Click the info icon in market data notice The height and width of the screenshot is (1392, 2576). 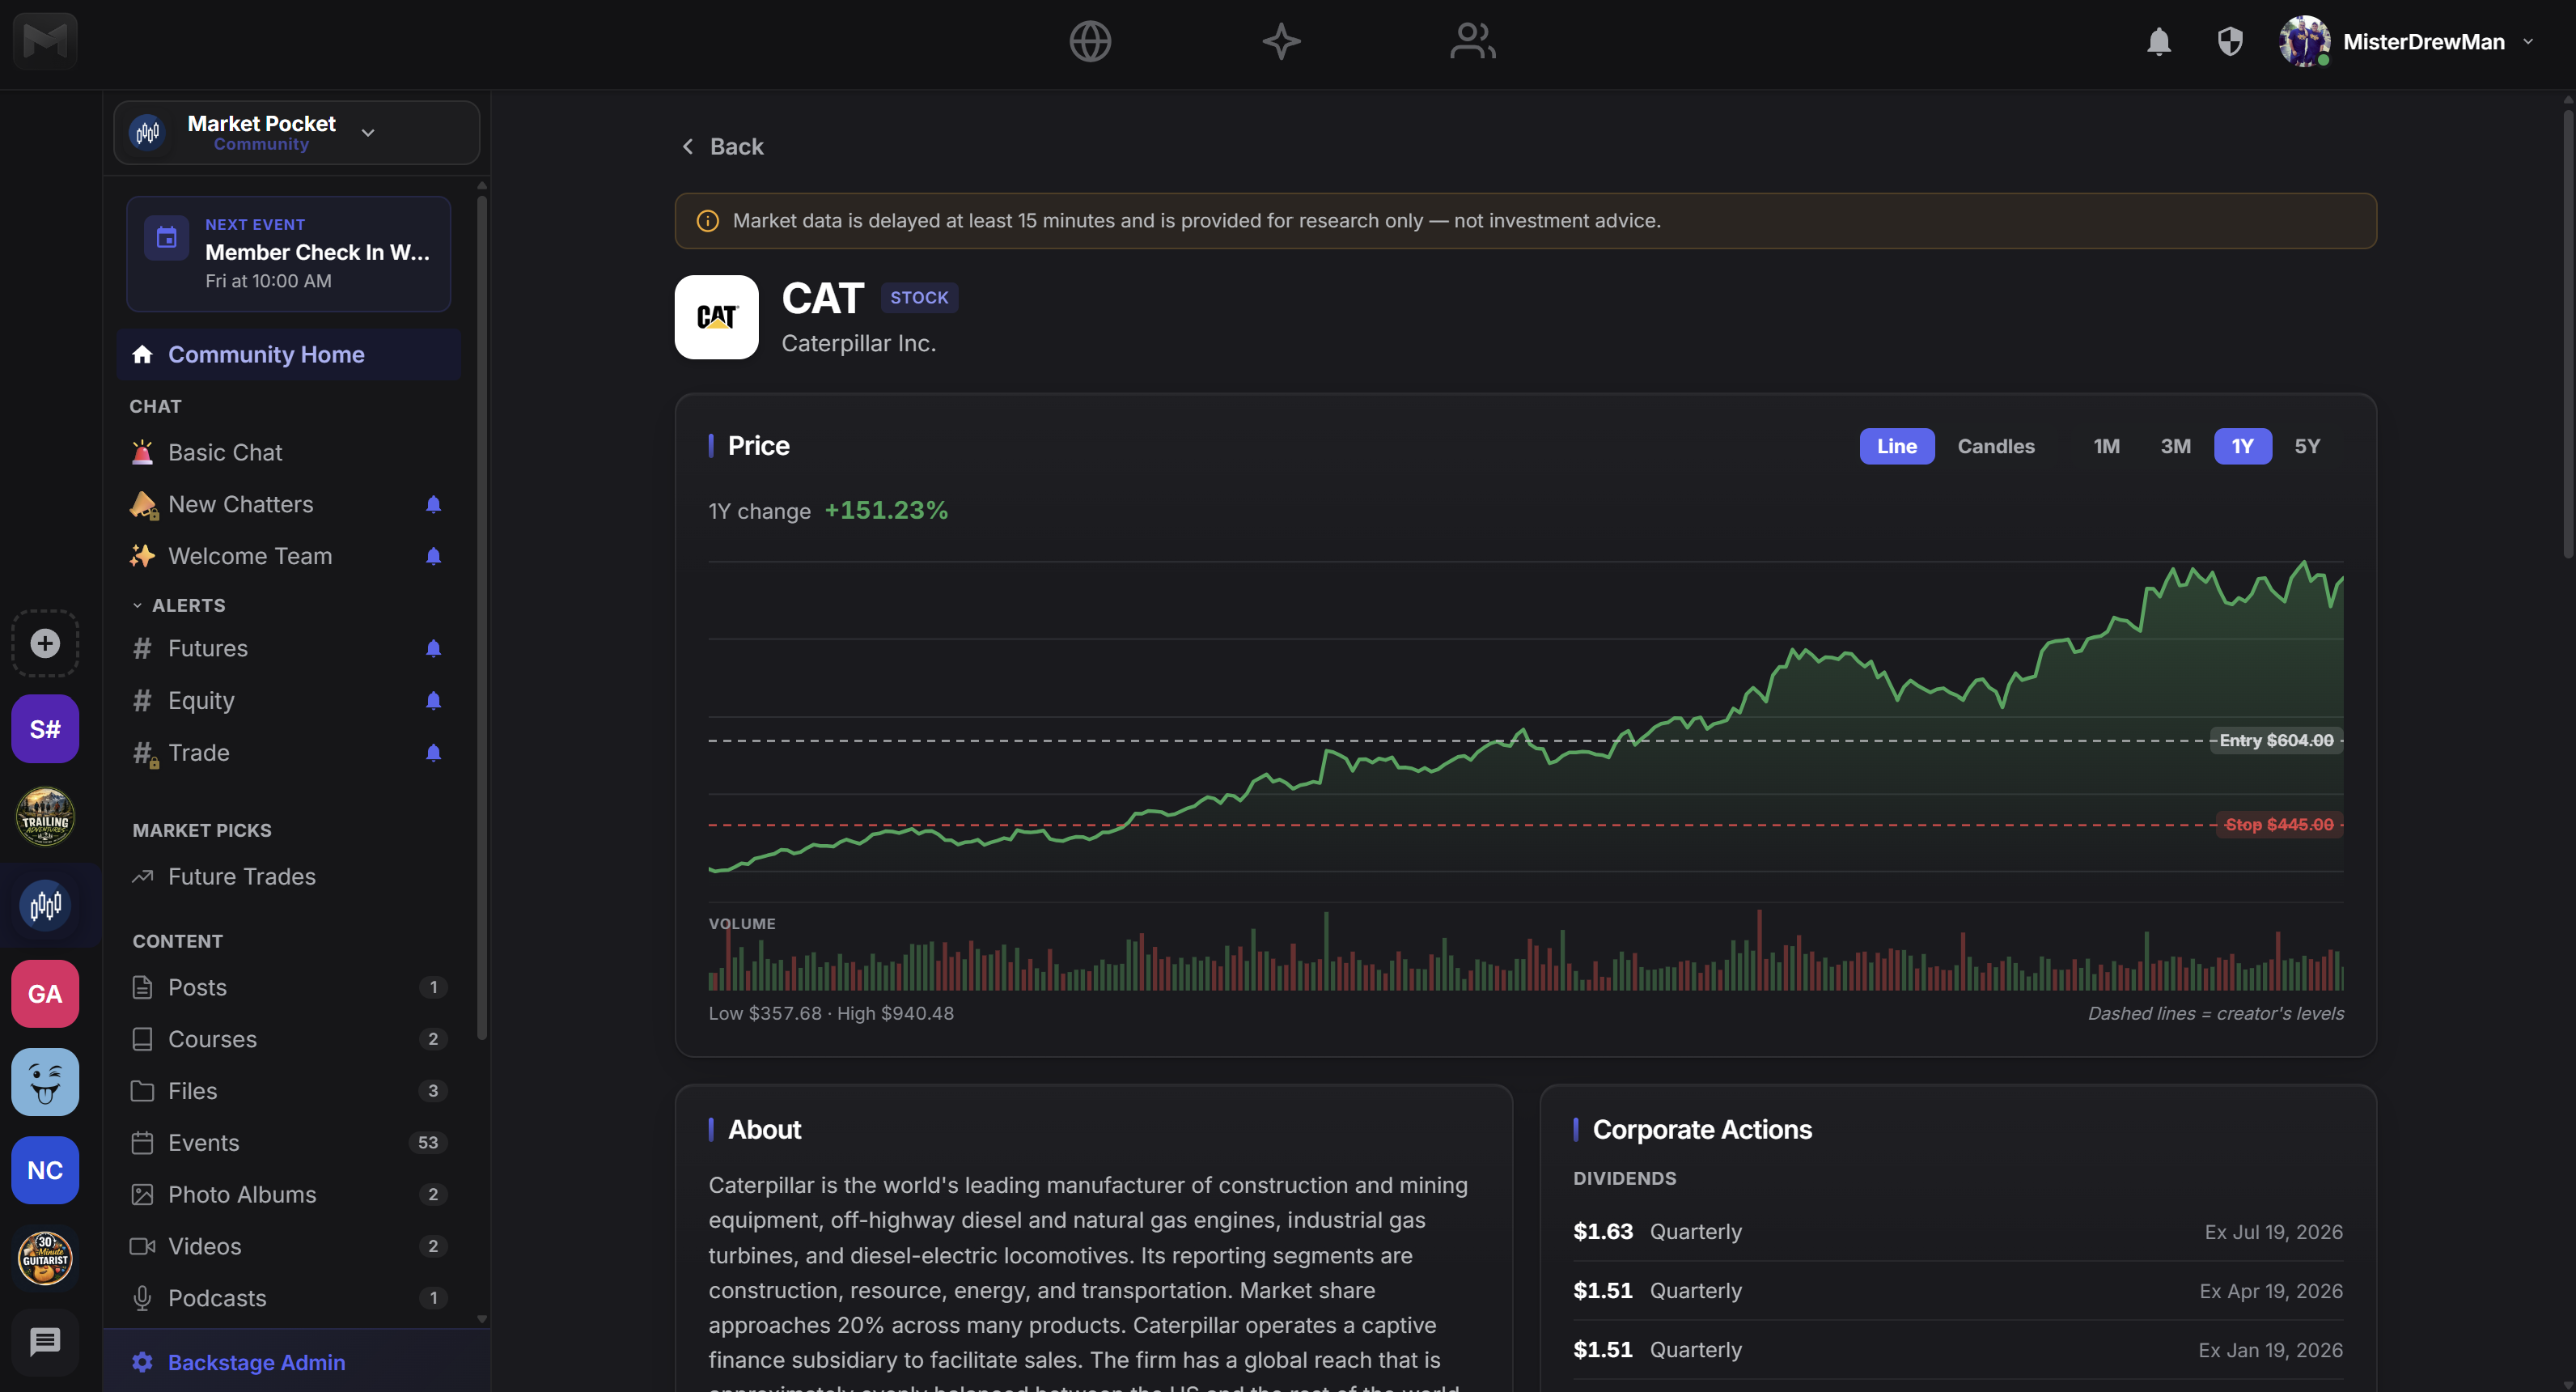(x=707, y=221)
